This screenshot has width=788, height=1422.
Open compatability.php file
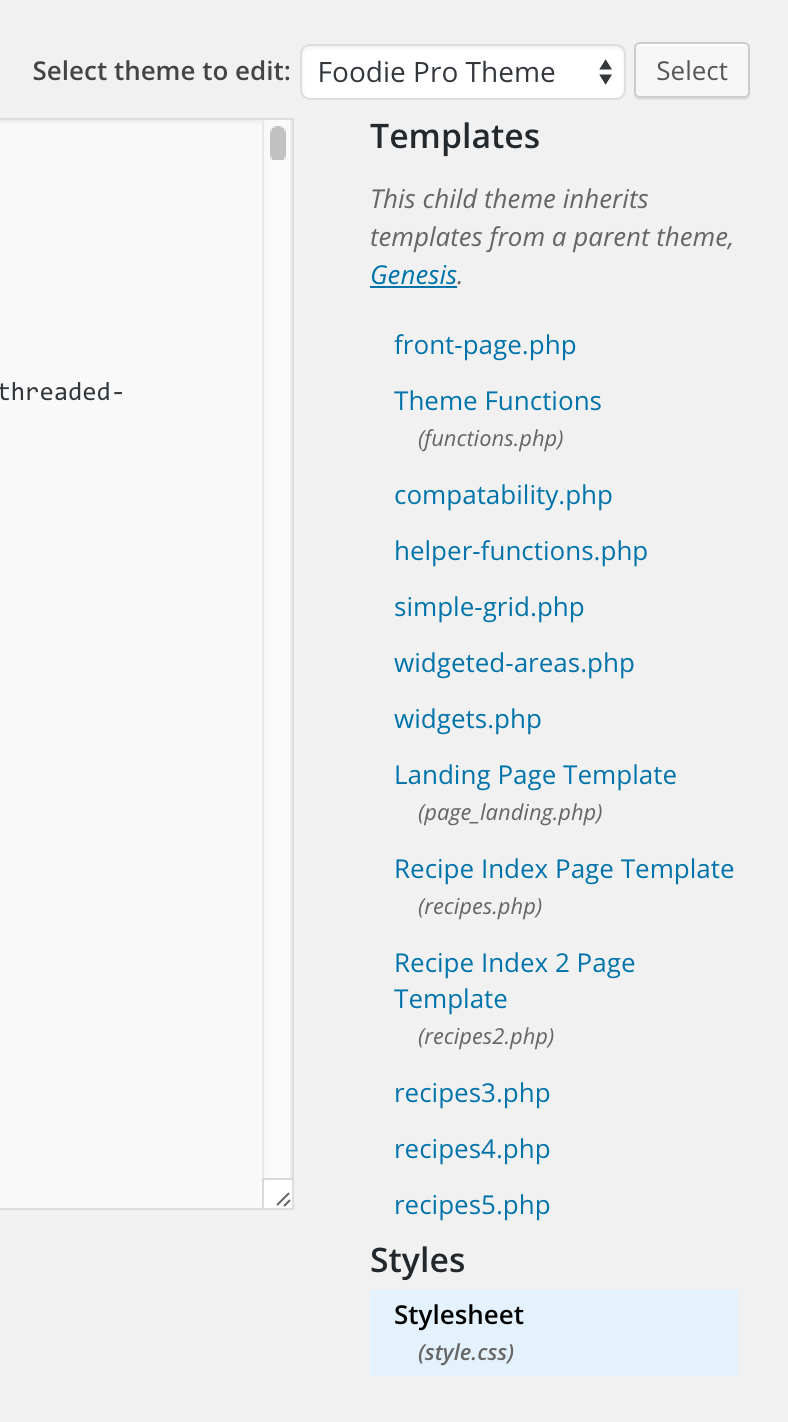[503, 495]
